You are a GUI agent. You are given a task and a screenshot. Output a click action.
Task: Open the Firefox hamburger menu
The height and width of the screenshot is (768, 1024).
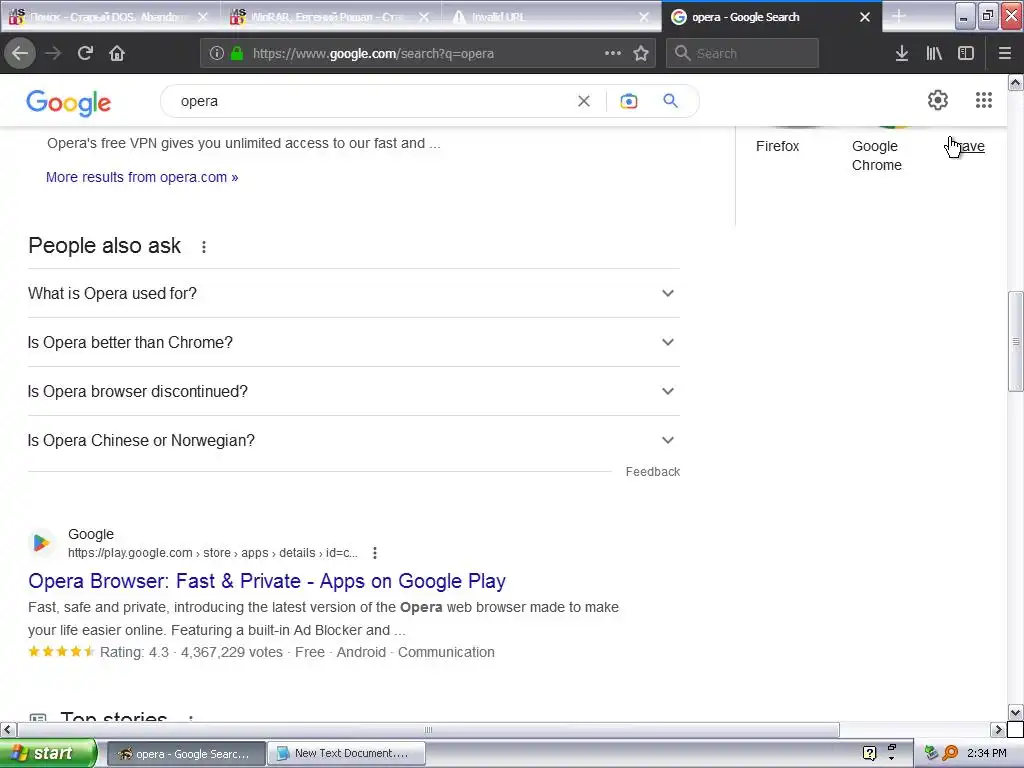1005,53
